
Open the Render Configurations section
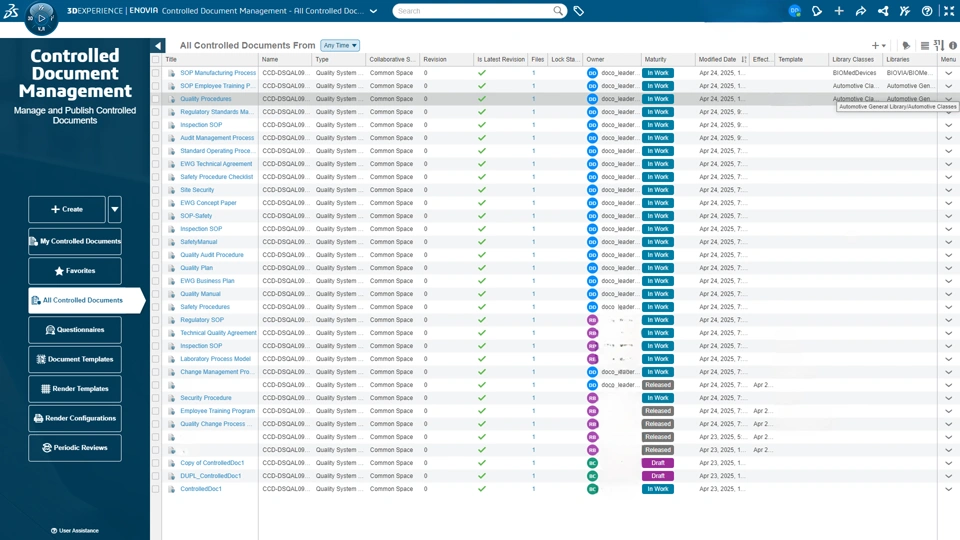[75, 418]
